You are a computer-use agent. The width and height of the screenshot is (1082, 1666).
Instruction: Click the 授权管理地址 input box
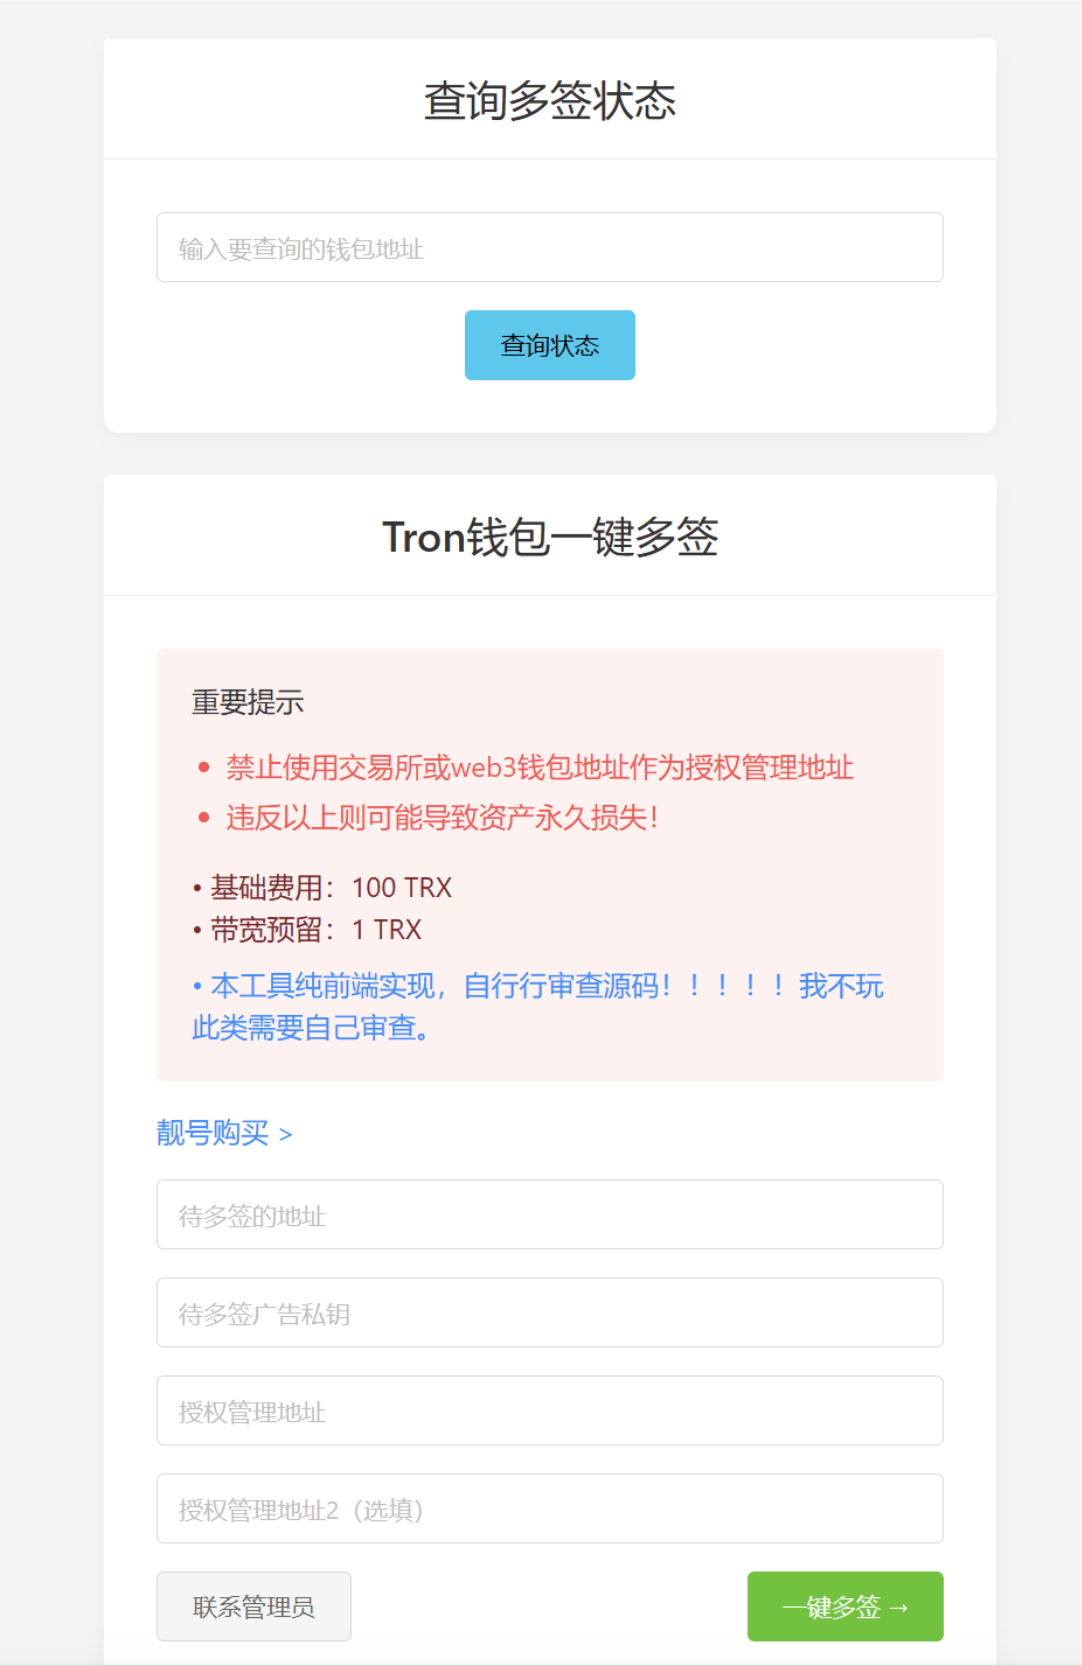549,1410
